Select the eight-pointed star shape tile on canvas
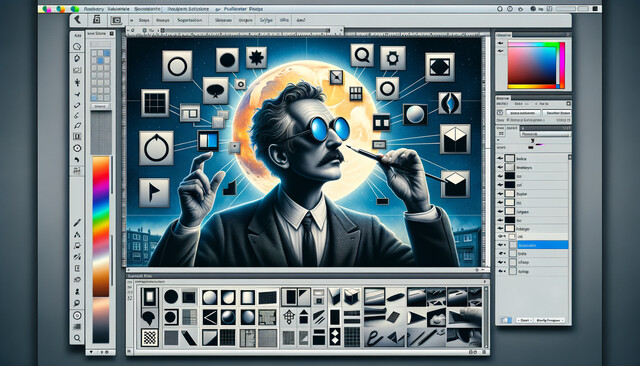The height and width of the screenshot is (366, 640). (256, 58)
